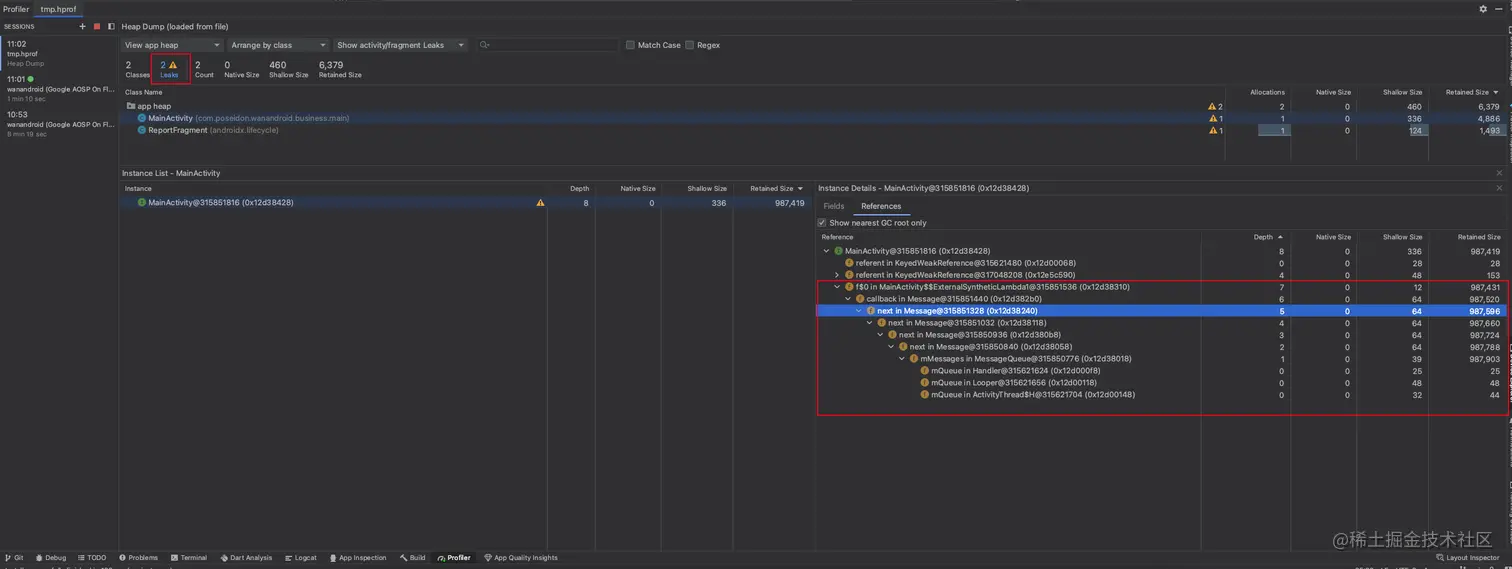Select mQueue in ActivityThread$H@315621704 reference

[1160, 395]
